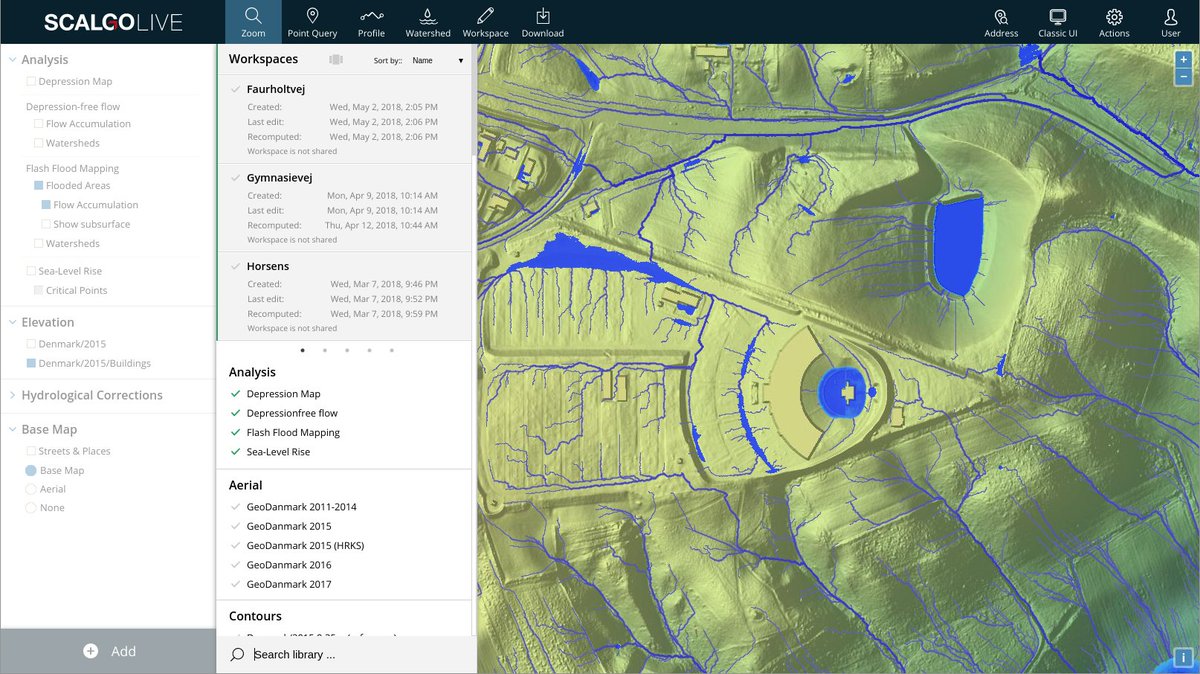Click the plus icon on the Add bar
Image resolution: width=1200 pixels, height=674 pixels.
click(x=90, y=651)
